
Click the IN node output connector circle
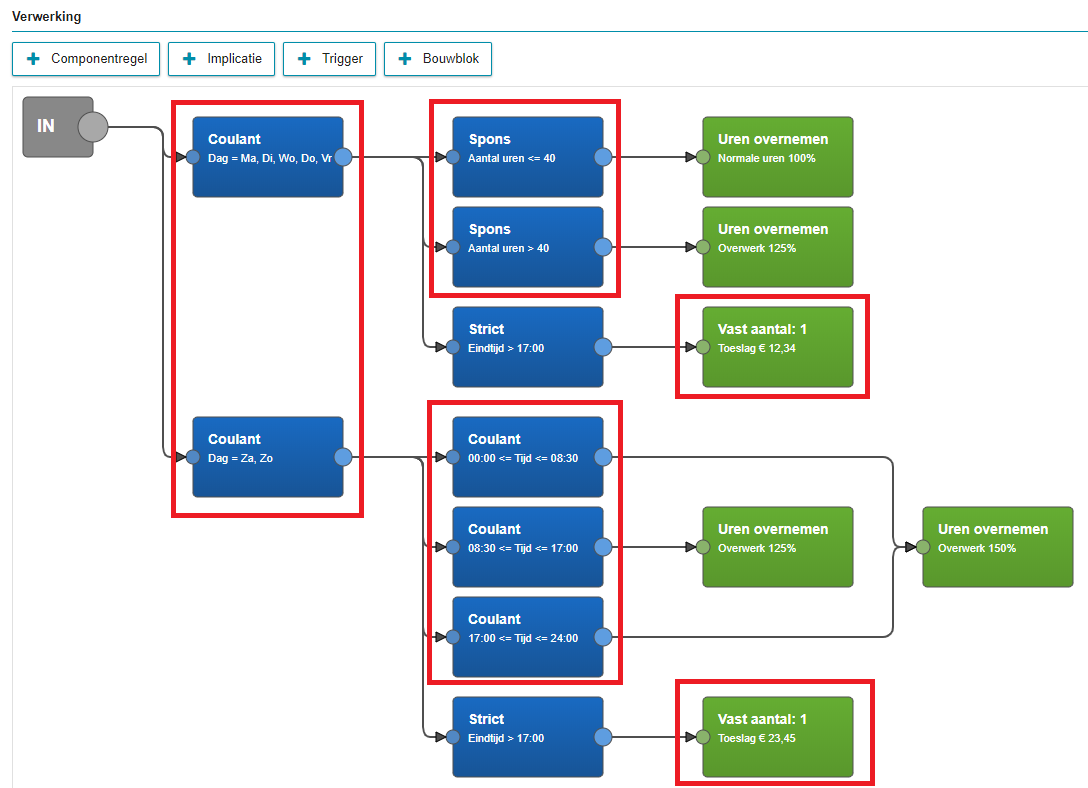point(92,127)
